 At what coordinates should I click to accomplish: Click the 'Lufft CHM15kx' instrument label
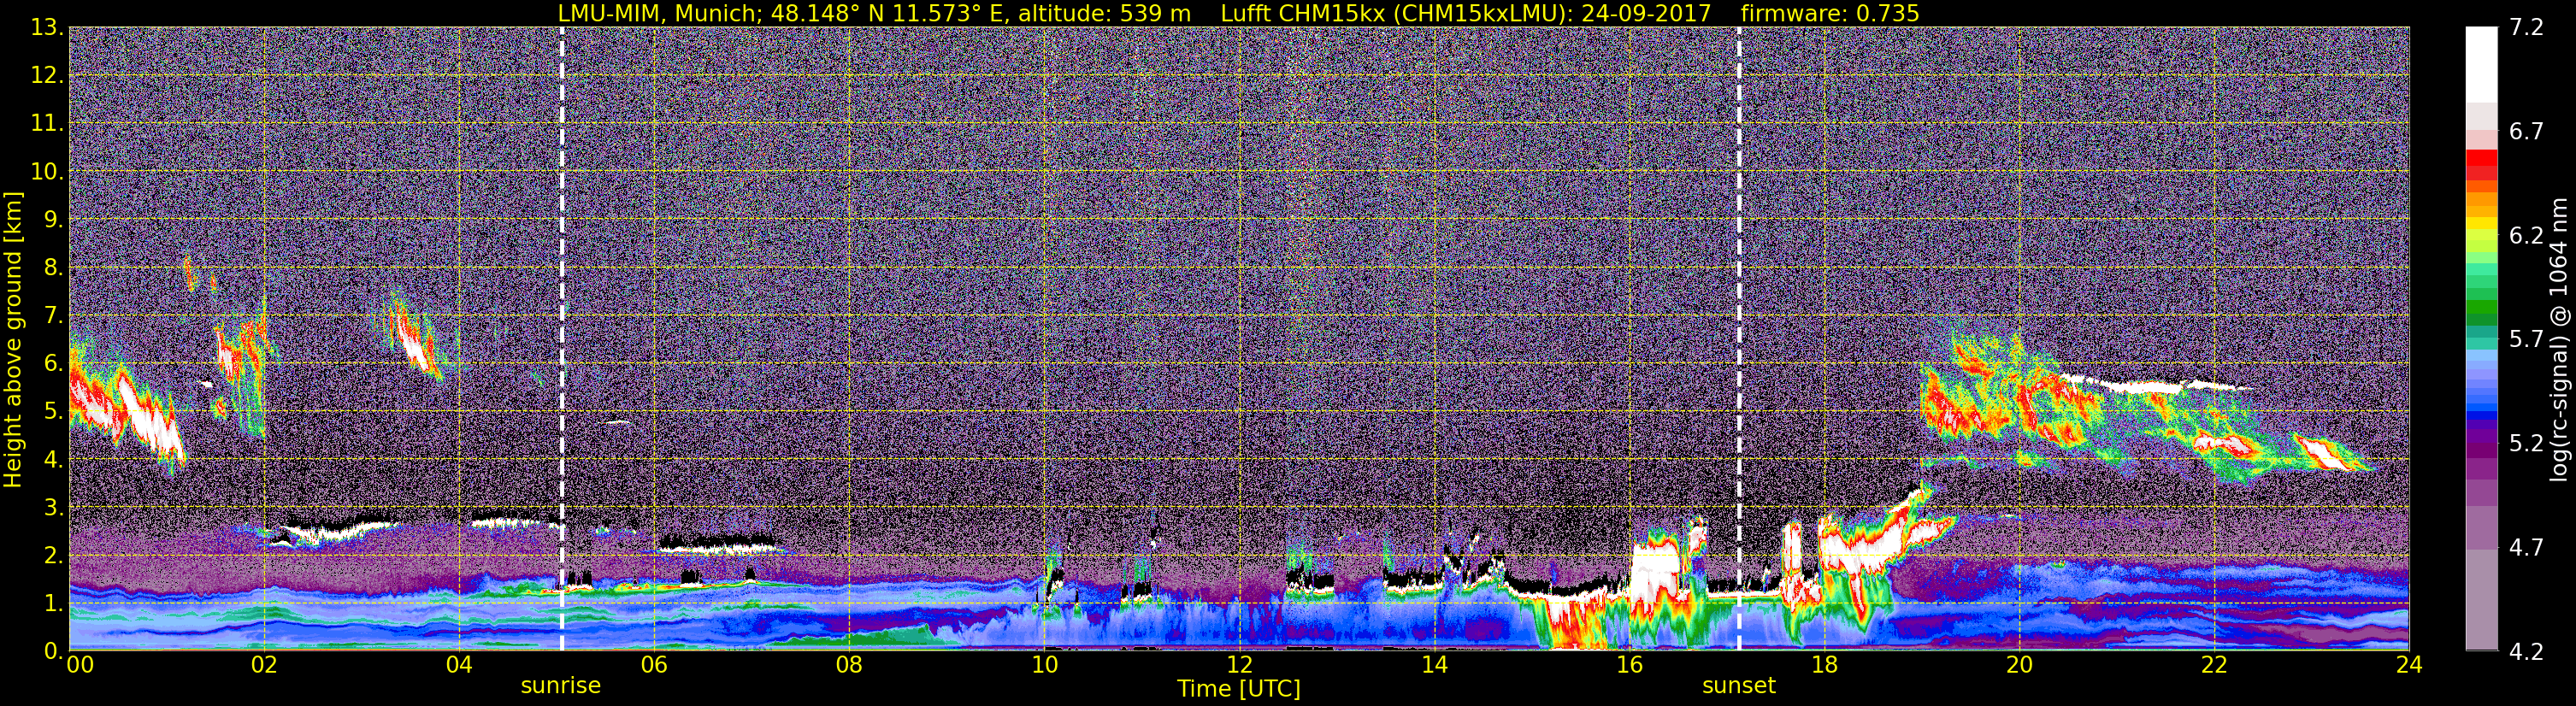pos(1303,13)
